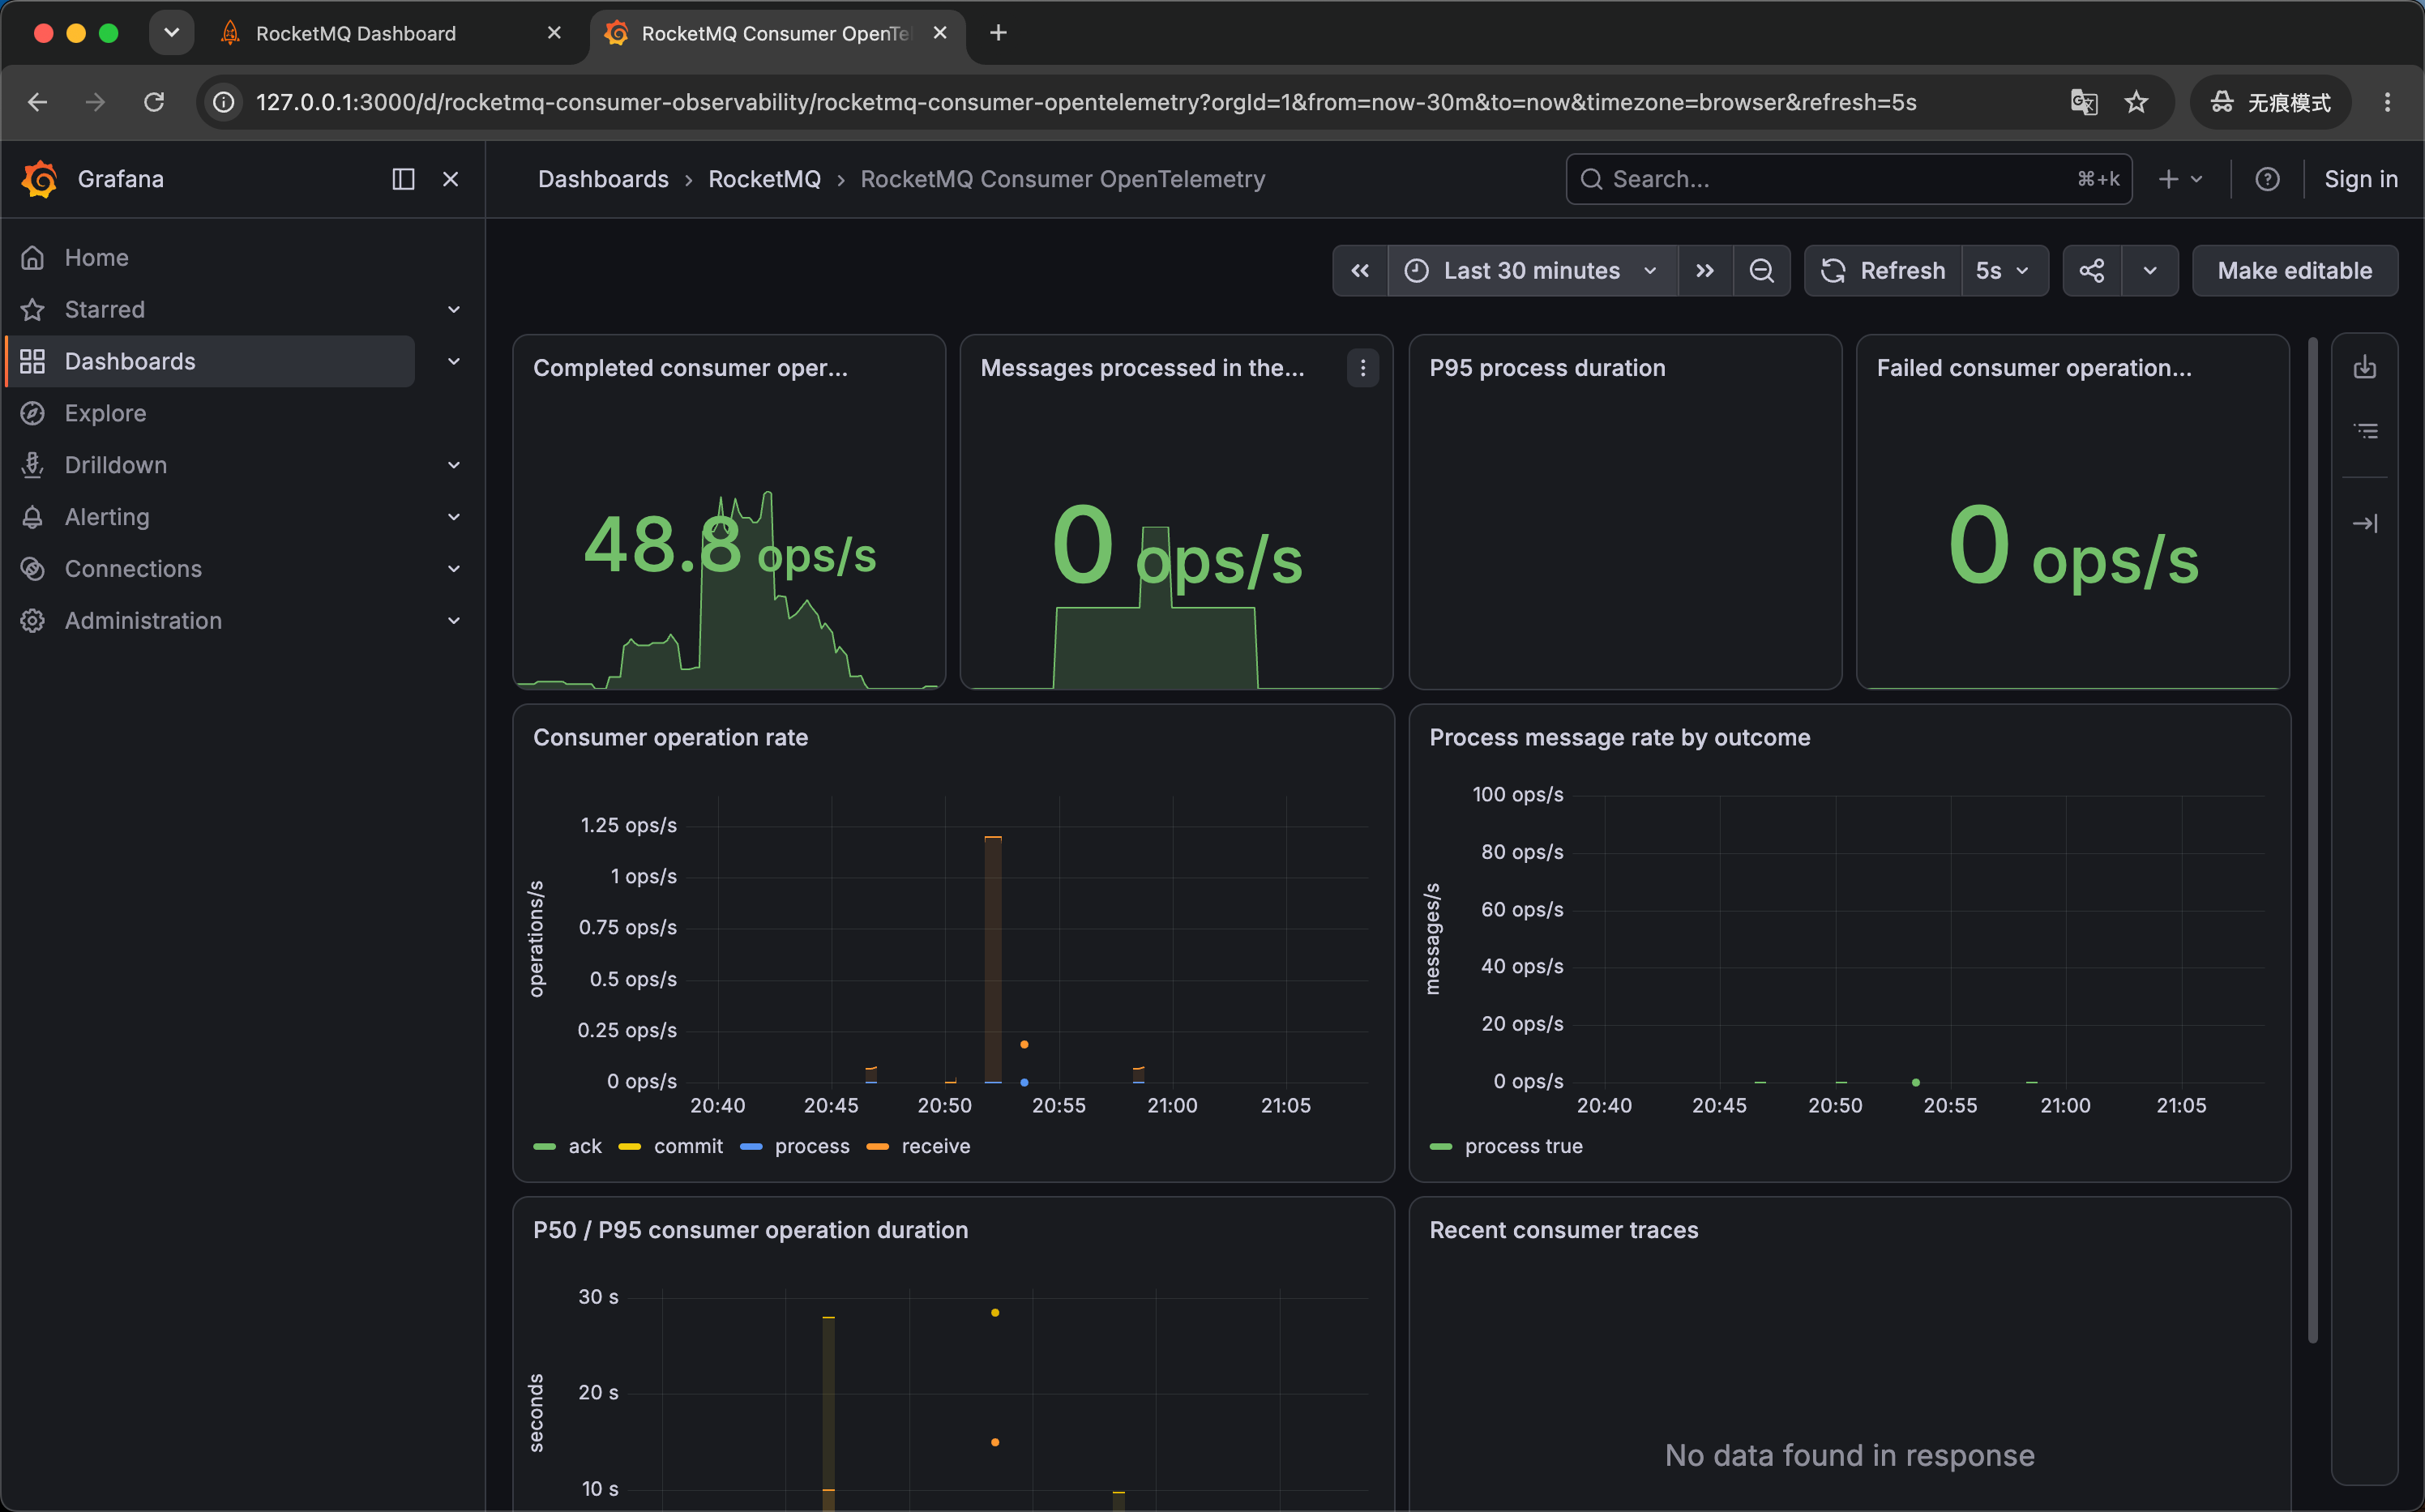Open the Last 30 minutes time picker
2425x1512 pixels.
click(x=1532, y=271)
